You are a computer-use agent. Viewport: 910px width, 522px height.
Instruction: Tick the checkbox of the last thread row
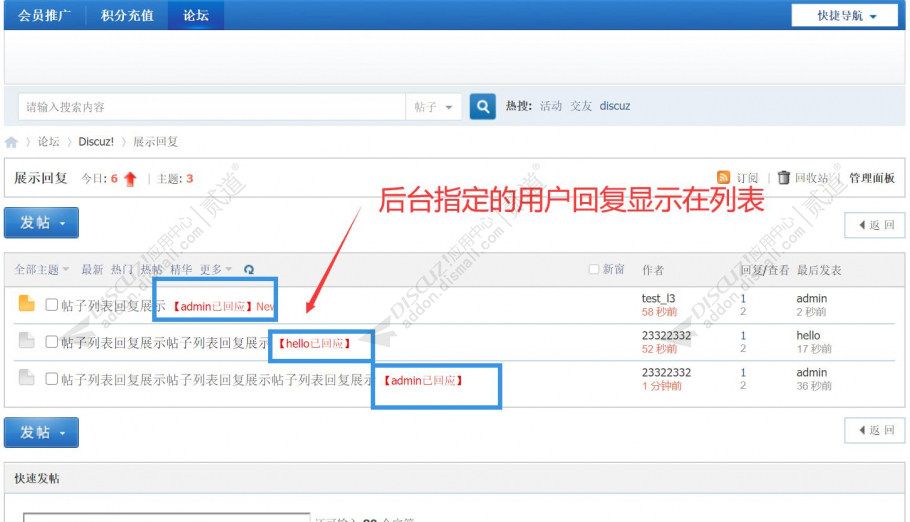point(52,379)
